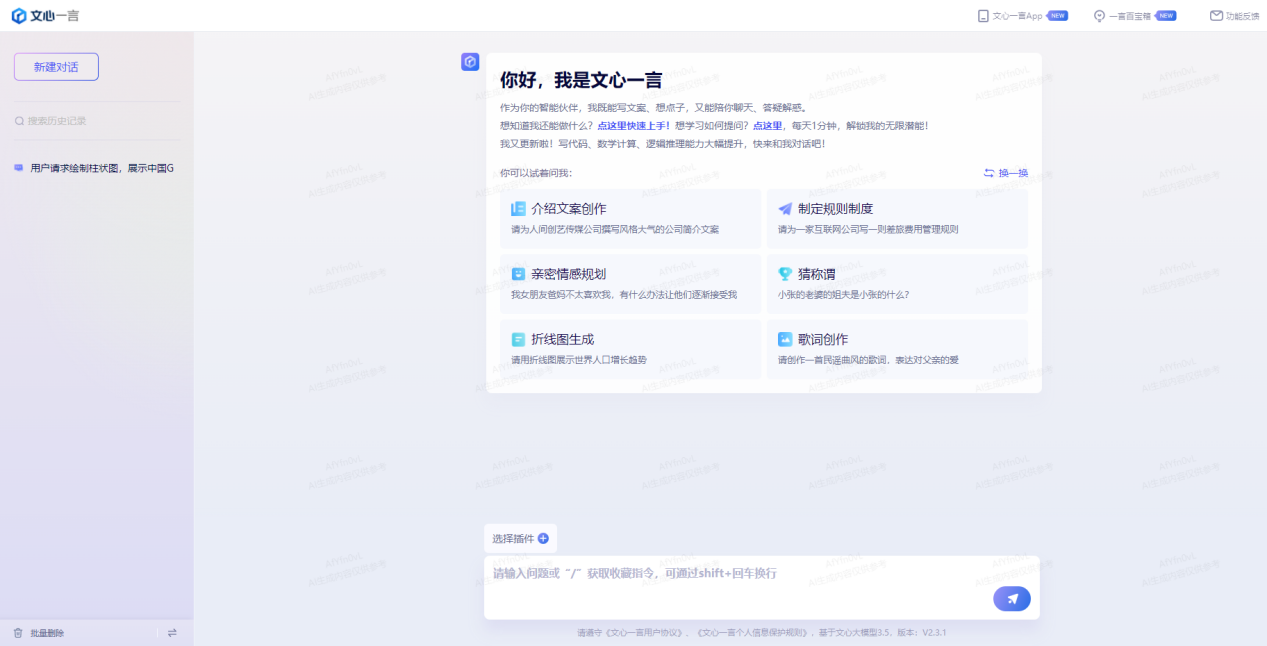The width and height of the screenshot is (1267, 646).
Task: Send message with the paper plane button
Action: pyautogui.click(x=1012, y=599)
